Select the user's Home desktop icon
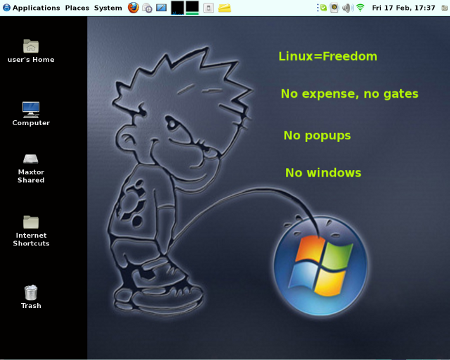The height and width of the screenshot is (360, 450). click(x=31, y=51)
